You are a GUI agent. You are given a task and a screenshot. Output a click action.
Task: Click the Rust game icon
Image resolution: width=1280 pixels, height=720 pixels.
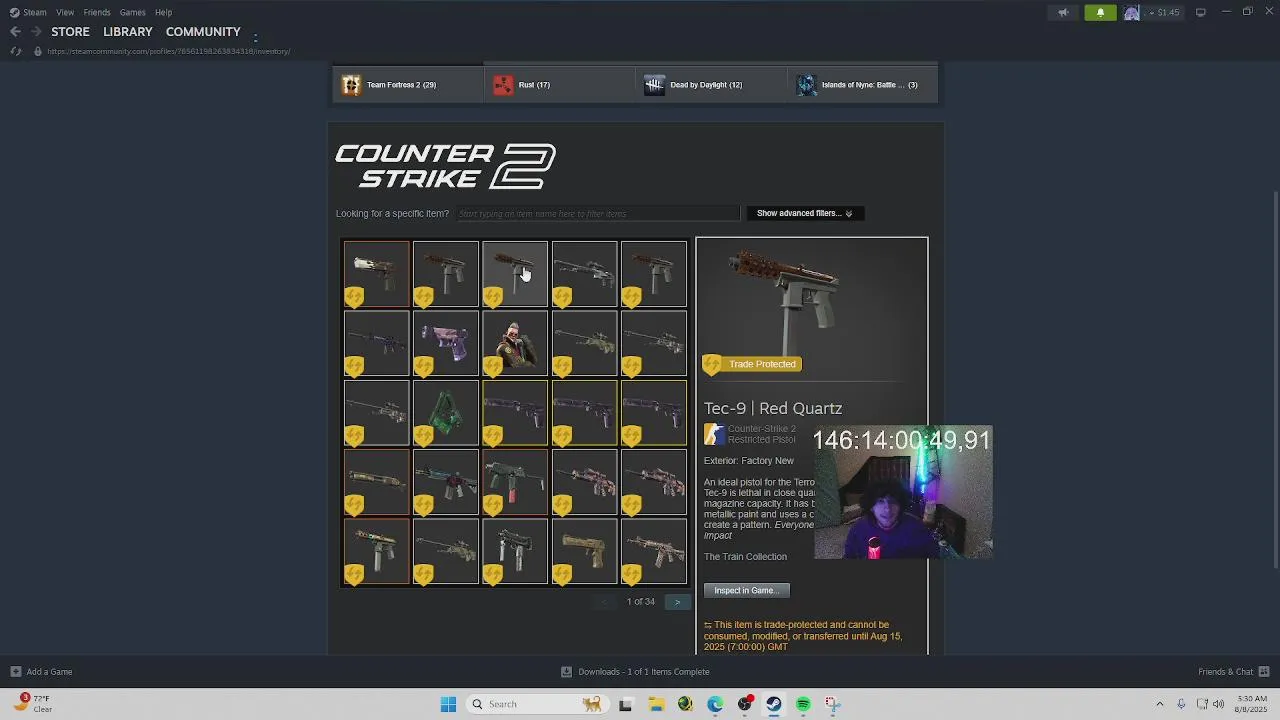503,85
